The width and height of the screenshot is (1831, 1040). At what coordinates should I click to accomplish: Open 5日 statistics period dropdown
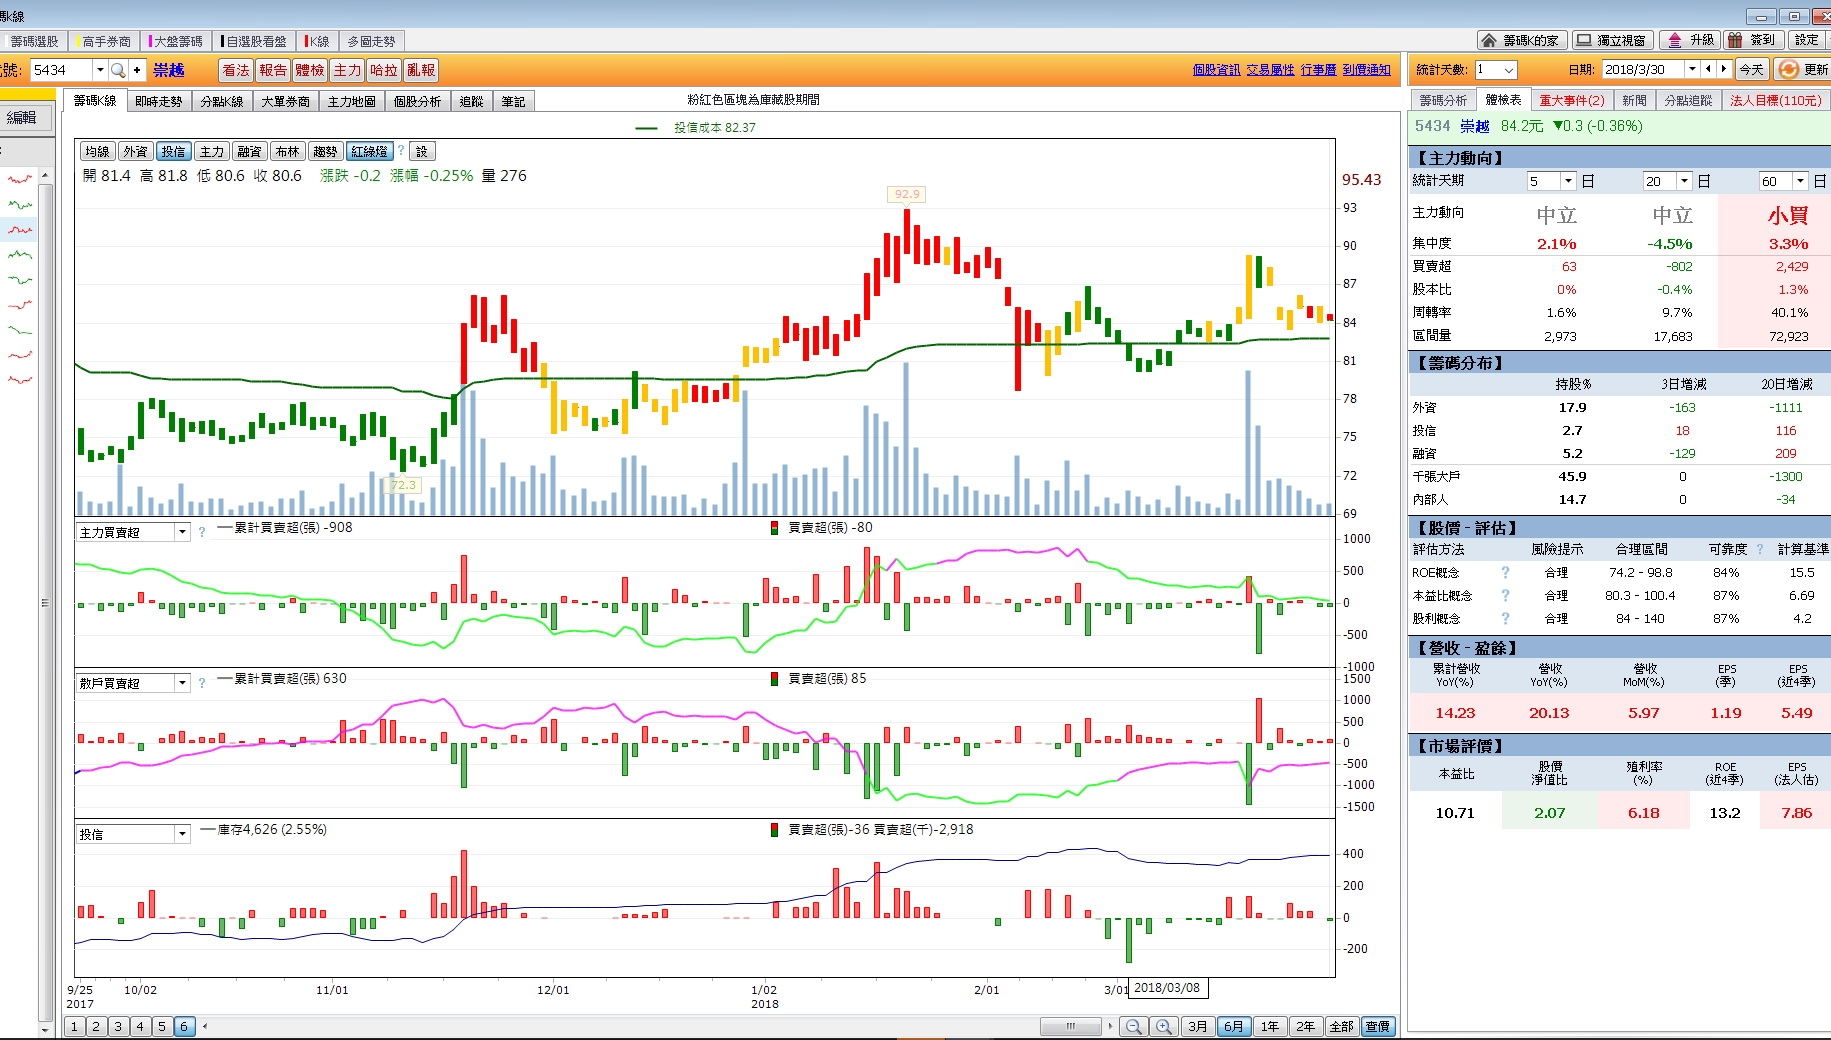[1568, 181]
